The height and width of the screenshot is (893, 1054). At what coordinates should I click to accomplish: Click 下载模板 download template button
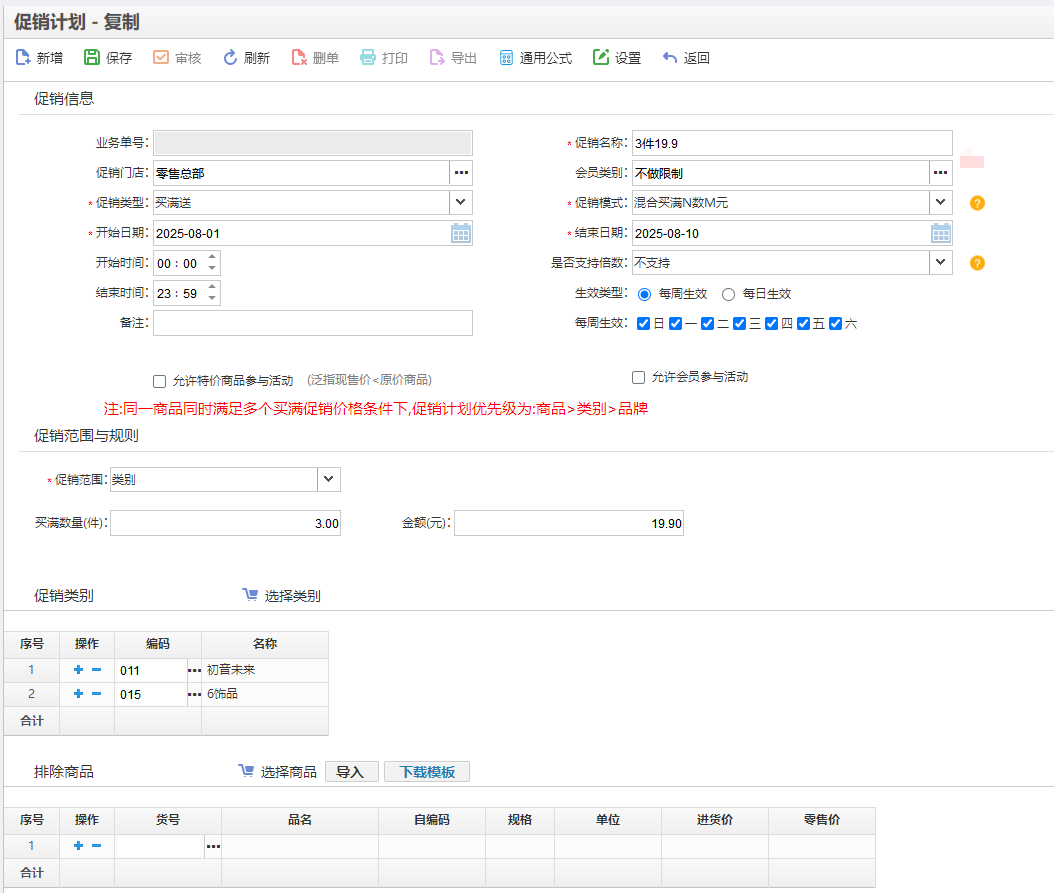coord(427,771)
